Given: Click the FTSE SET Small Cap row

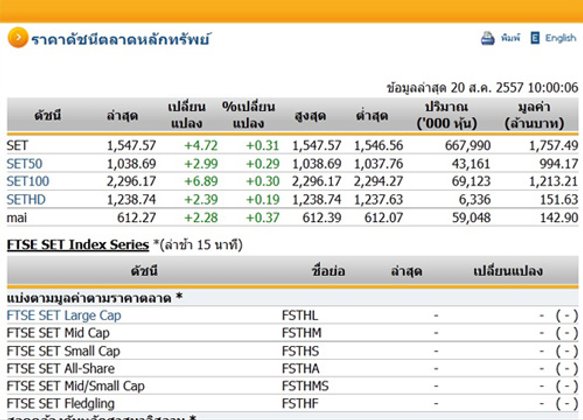Looking at the screenshot, I should pyautogui.click(x=292, y=351).
